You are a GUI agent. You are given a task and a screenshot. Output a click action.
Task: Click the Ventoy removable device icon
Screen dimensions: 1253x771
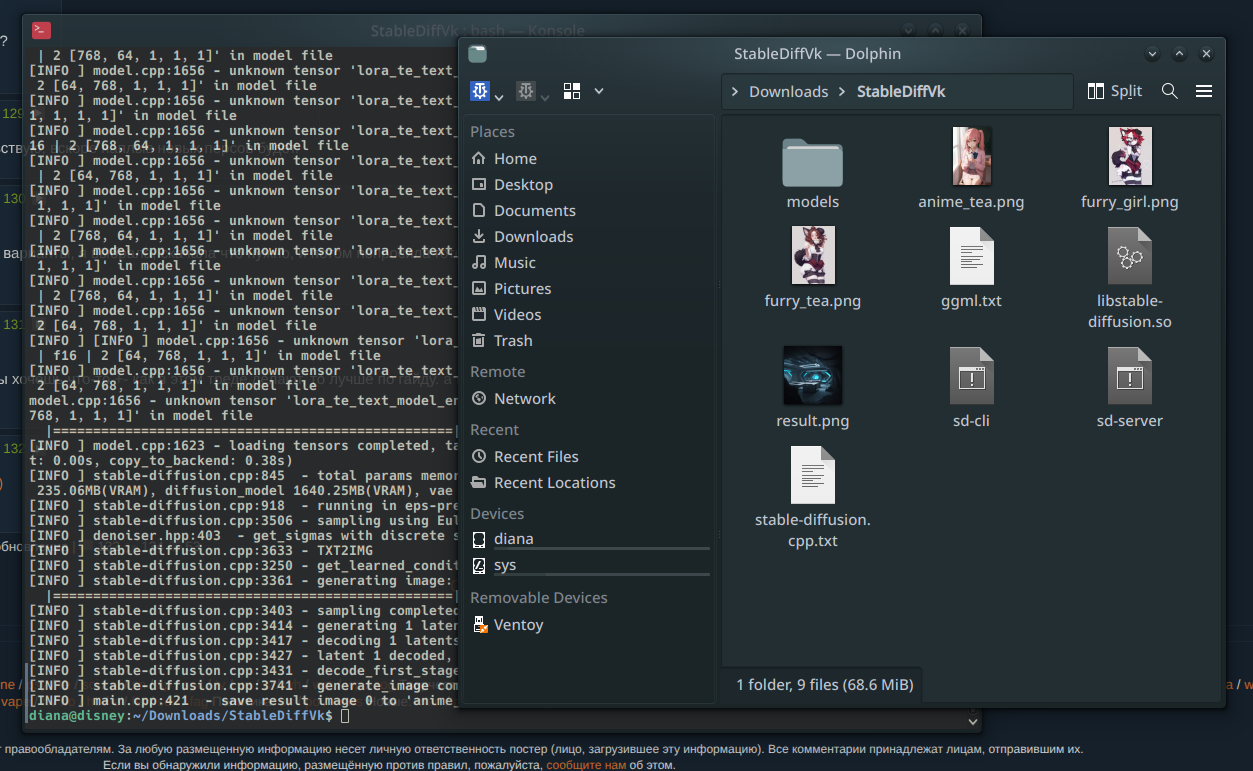[x=478, y=625]
